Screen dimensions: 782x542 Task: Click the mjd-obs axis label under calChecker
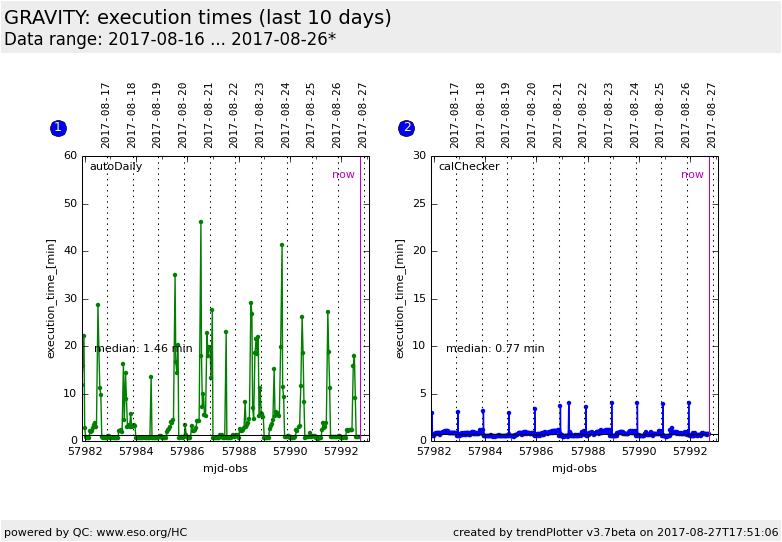pyautogui.click(x=574, y=468)
